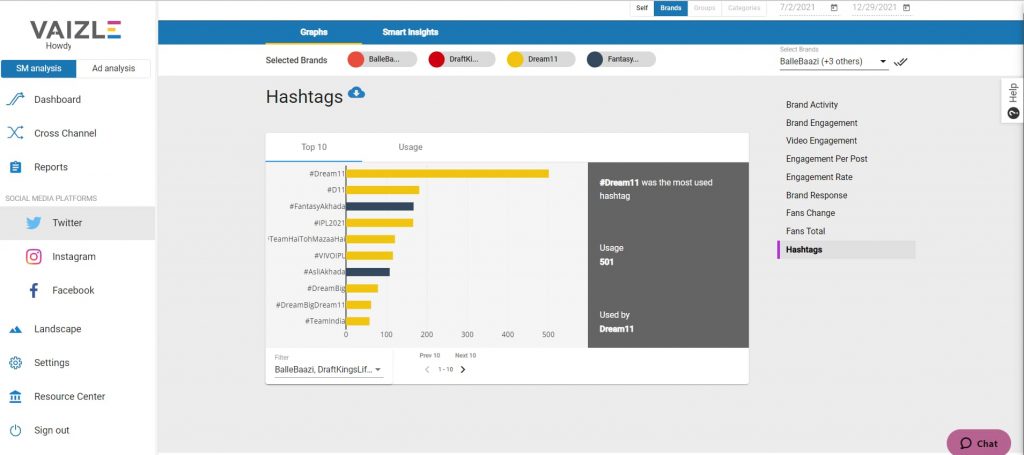Open Brand Engagement section
Image resolution: width=1024 pixels, height=455 pixels.
(x=822, y=123)
